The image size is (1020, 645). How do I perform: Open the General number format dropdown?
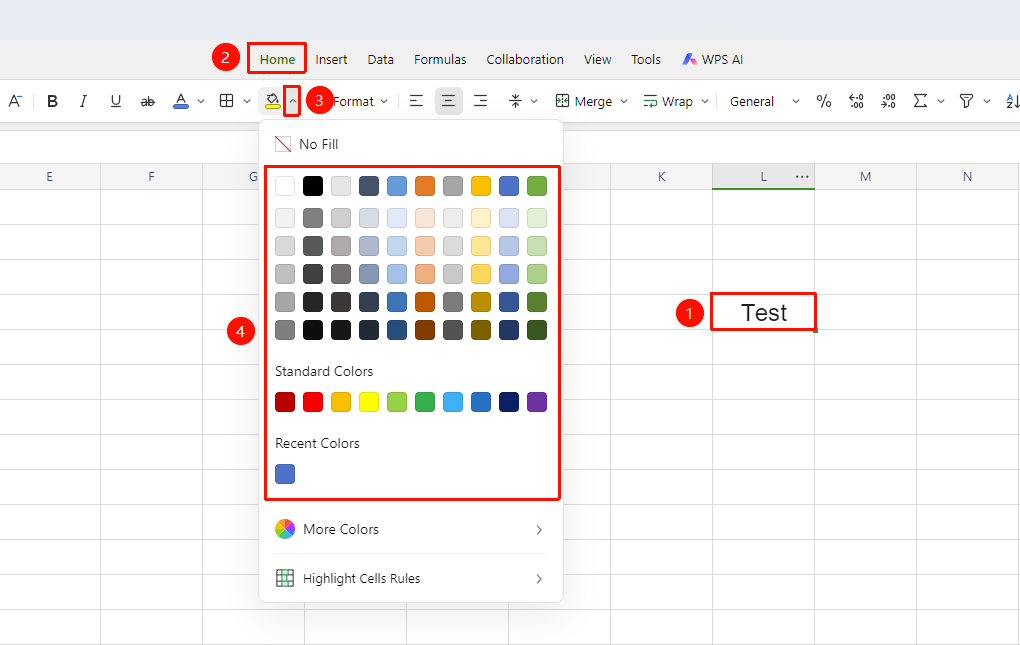(764, 101)
